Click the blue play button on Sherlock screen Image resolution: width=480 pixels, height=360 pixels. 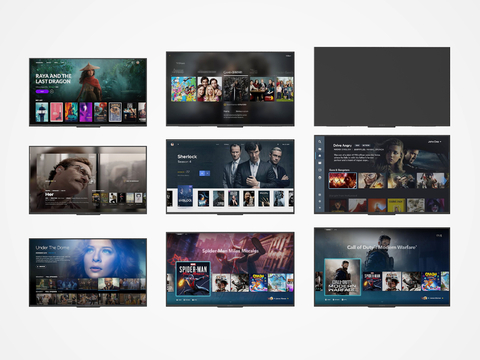click(x=204, y=173)
